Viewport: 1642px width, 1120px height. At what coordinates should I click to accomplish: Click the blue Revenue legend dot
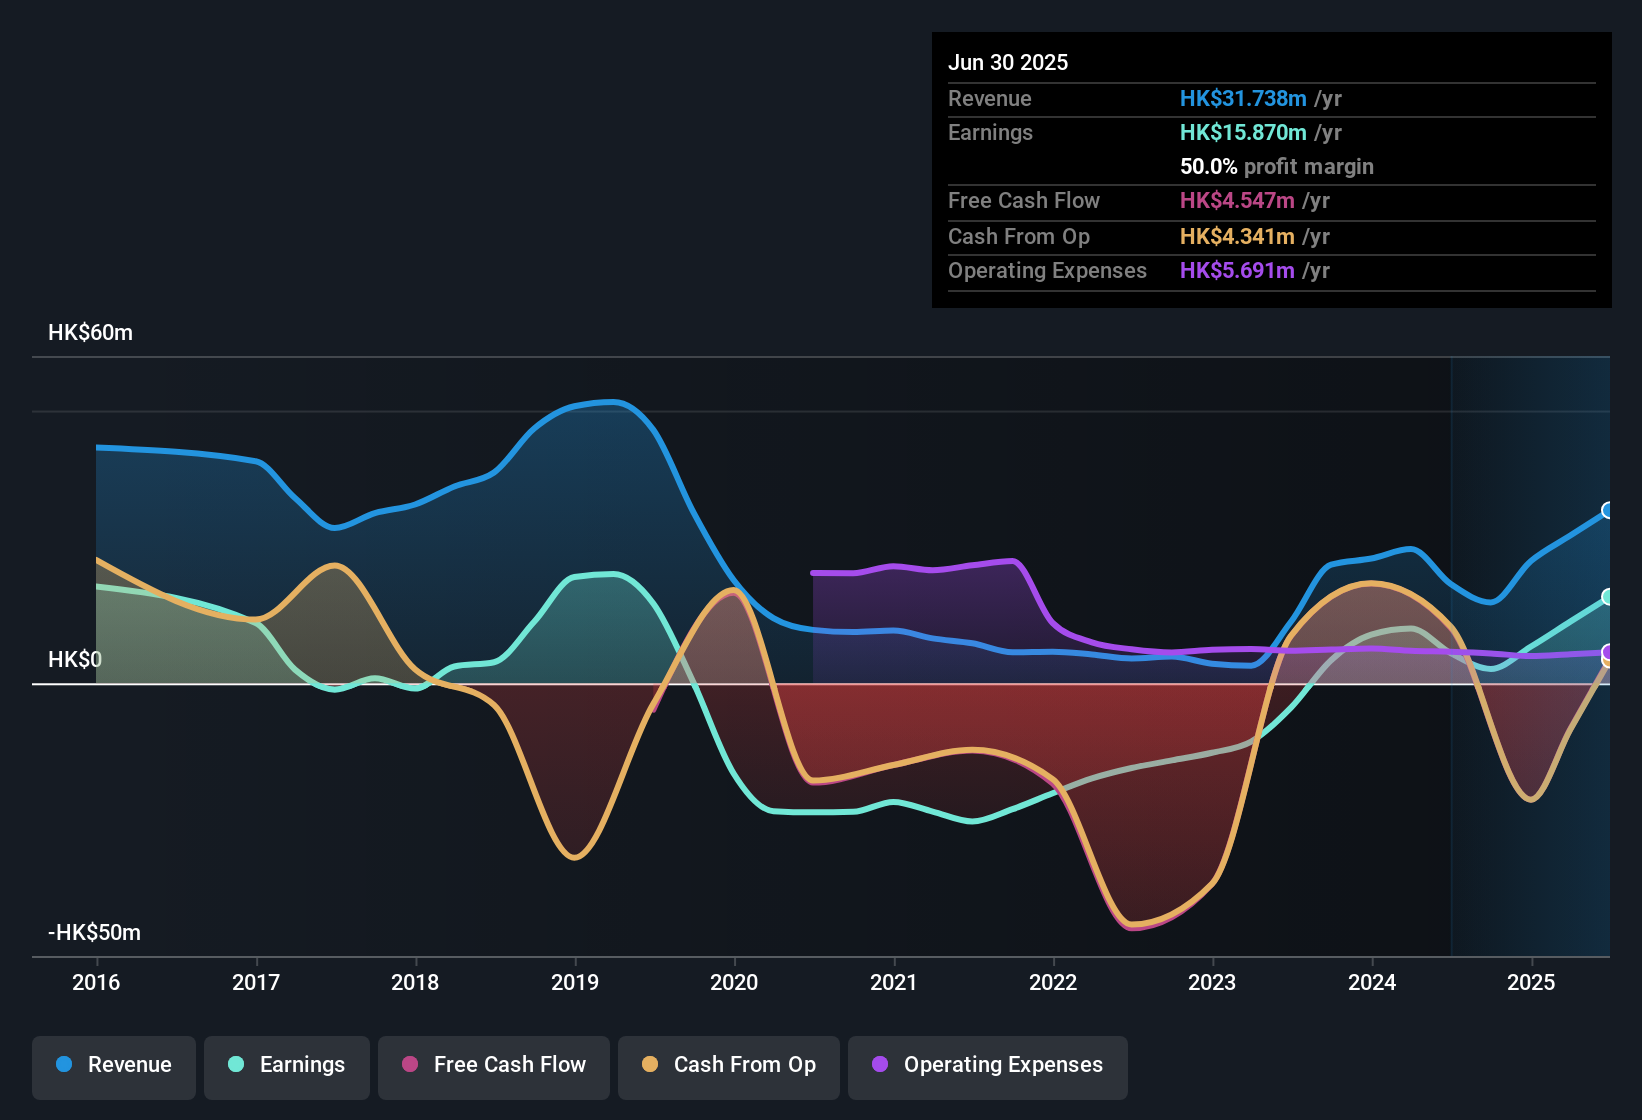pos(64,1064)
